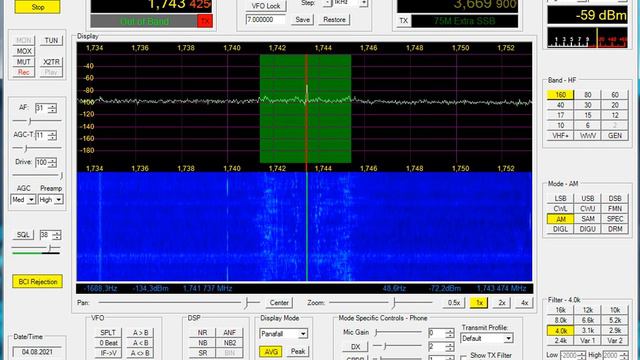Toggle the X2TR button

[x=51, y=62]
